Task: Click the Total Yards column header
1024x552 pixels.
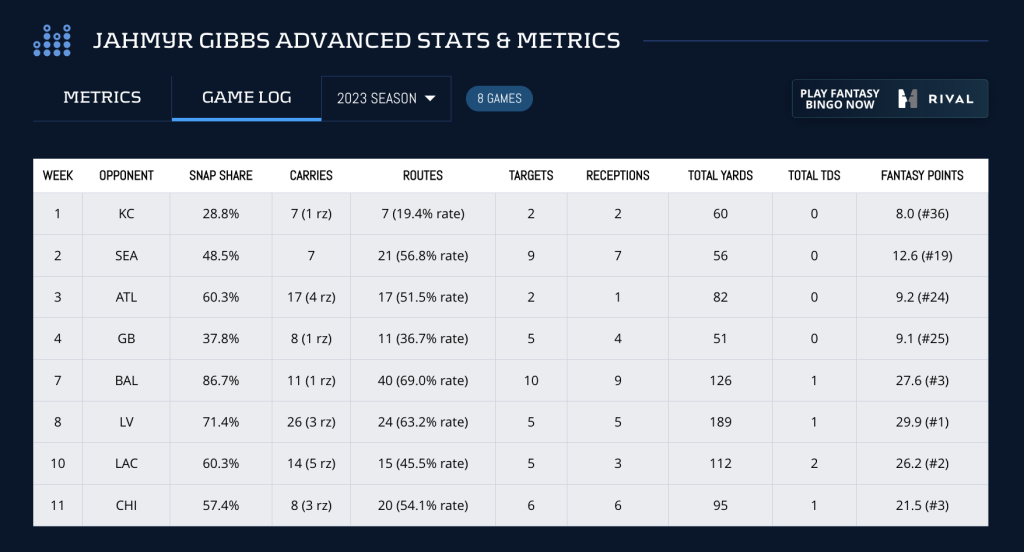Action: (x=720, y=175)
